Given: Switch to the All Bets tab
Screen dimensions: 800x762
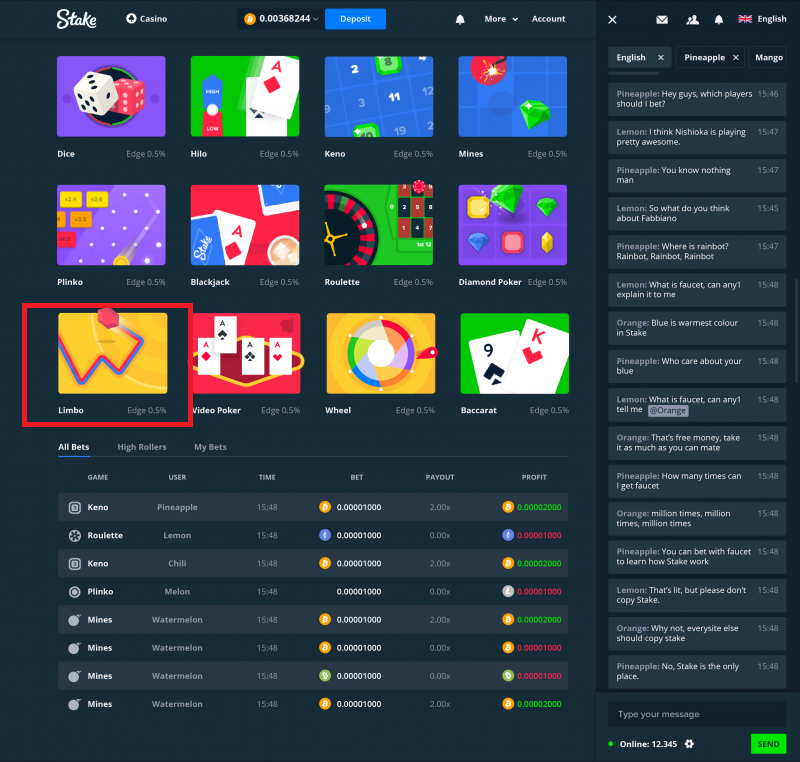Looking at the screenshot, I should tap(74, 447).
